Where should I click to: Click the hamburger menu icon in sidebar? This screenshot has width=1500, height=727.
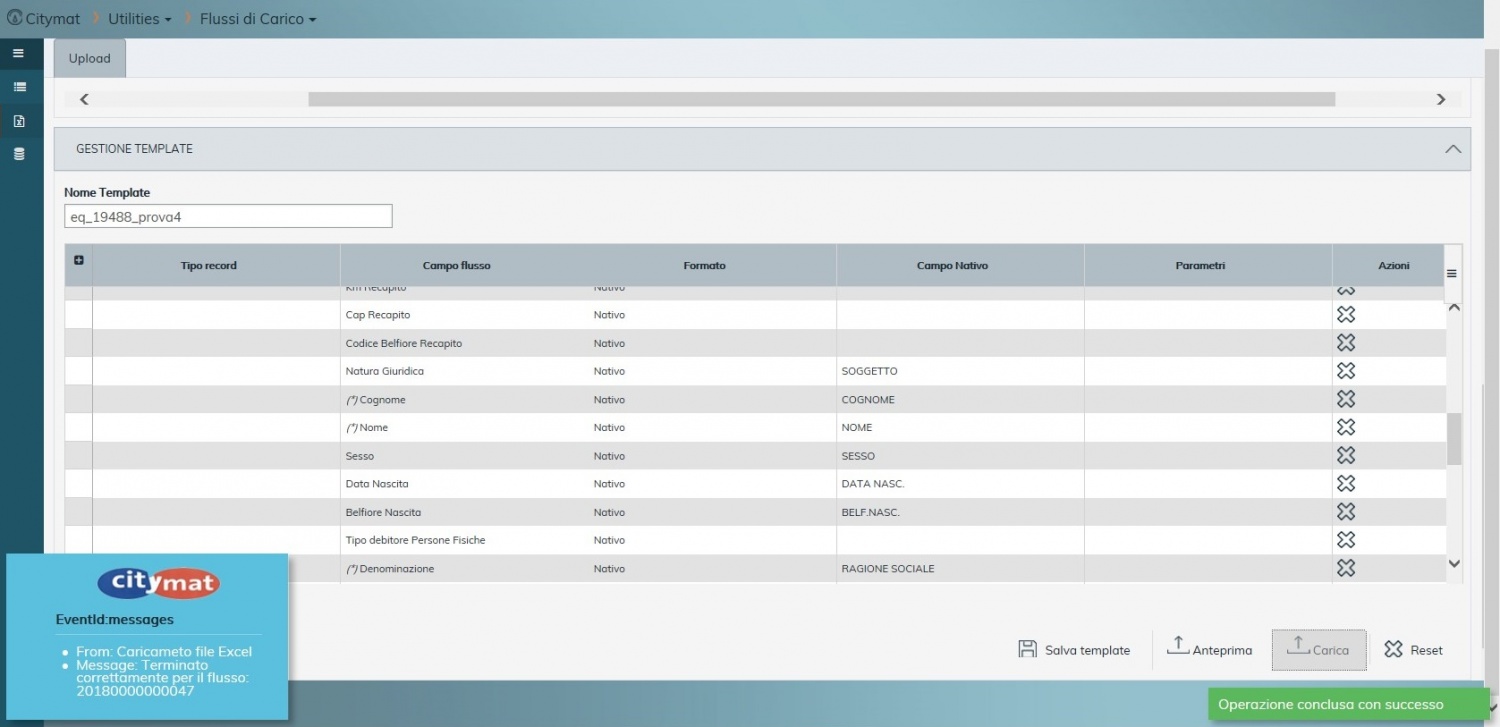[x=18, y=53]
